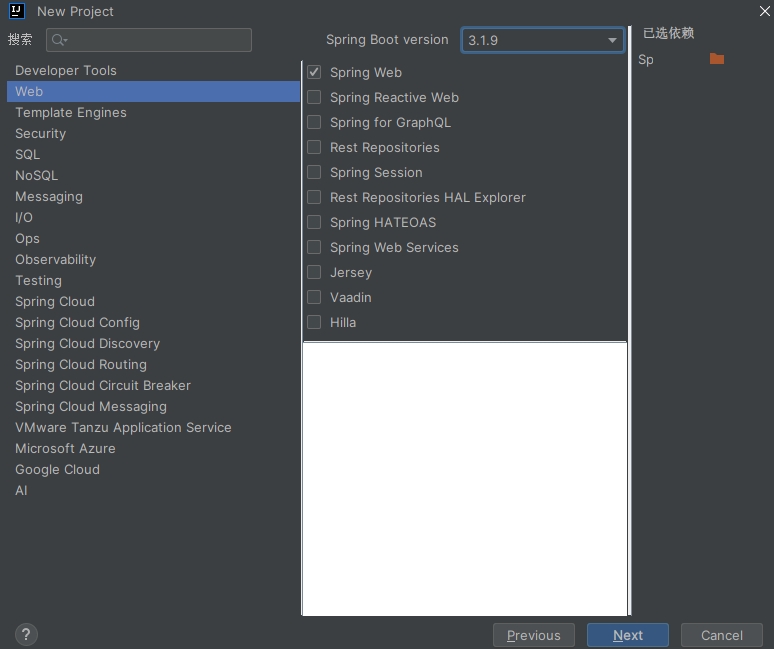The height and width of the screenshot is (649, 774).
Task: Select Spring Cloud Circuit Breaker
Action: click(153, 385)
